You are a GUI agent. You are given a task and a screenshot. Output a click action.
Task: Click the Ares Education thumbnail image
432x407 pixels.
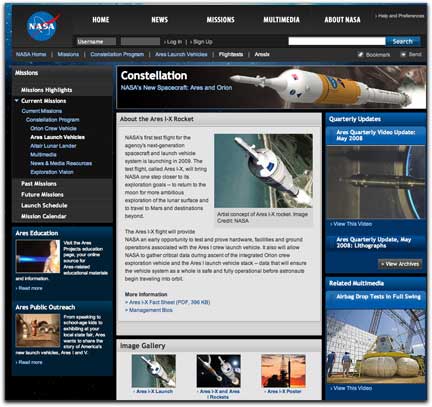(38, 257)
